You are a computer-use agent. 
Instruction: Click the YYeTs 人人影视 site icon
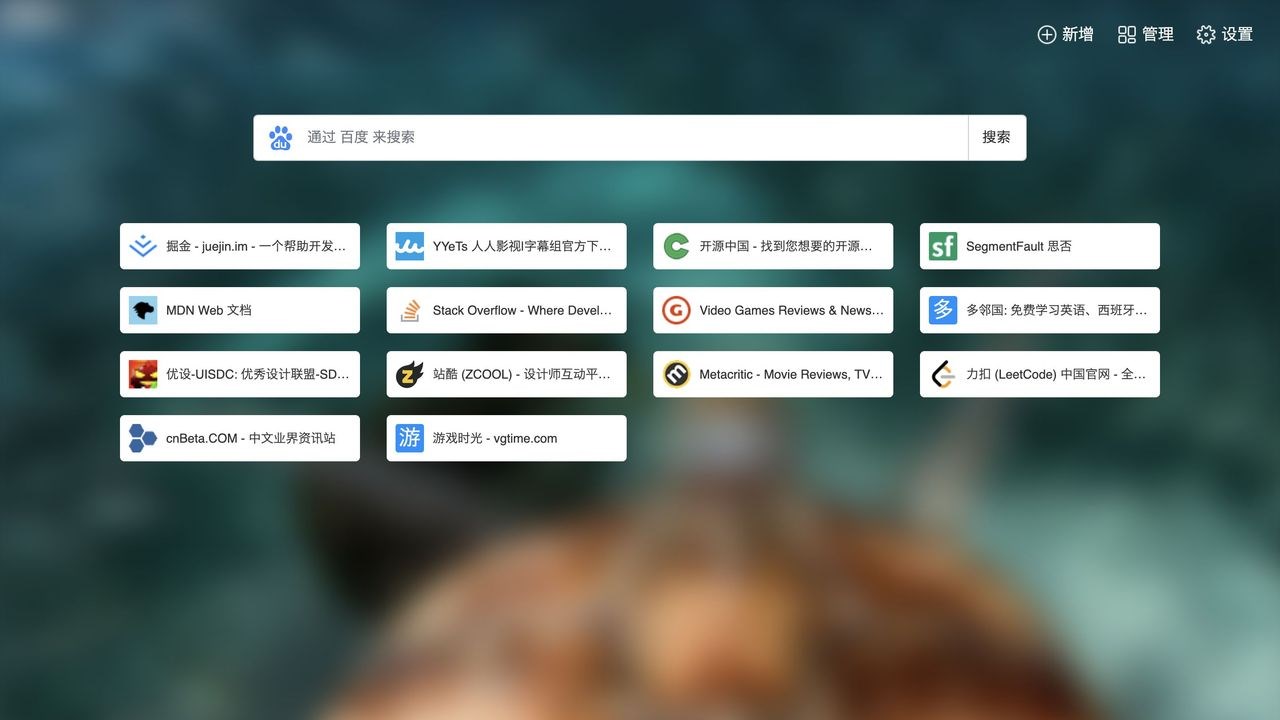click(x=410, y=246)
